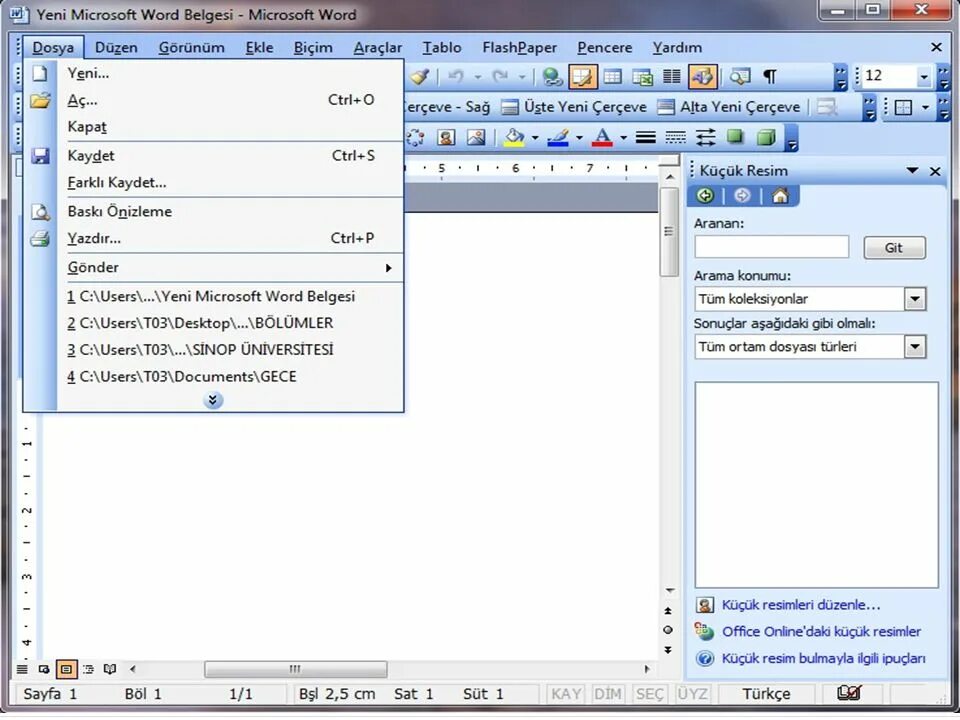
Task: Expand the Gönder submenu
Action: click(213, 268)
